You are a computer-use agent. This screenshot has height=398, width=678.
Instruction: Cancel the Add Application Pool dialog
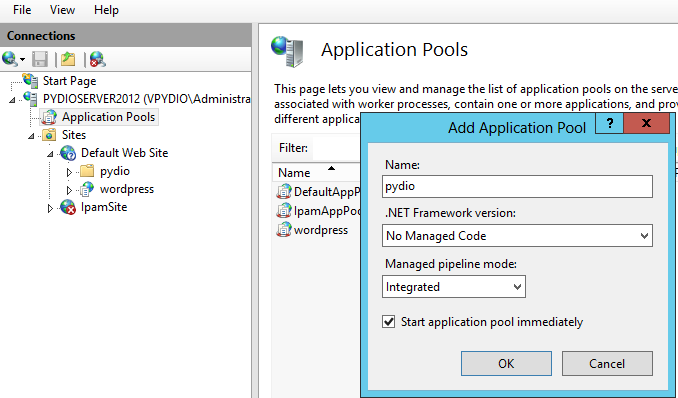607,363
